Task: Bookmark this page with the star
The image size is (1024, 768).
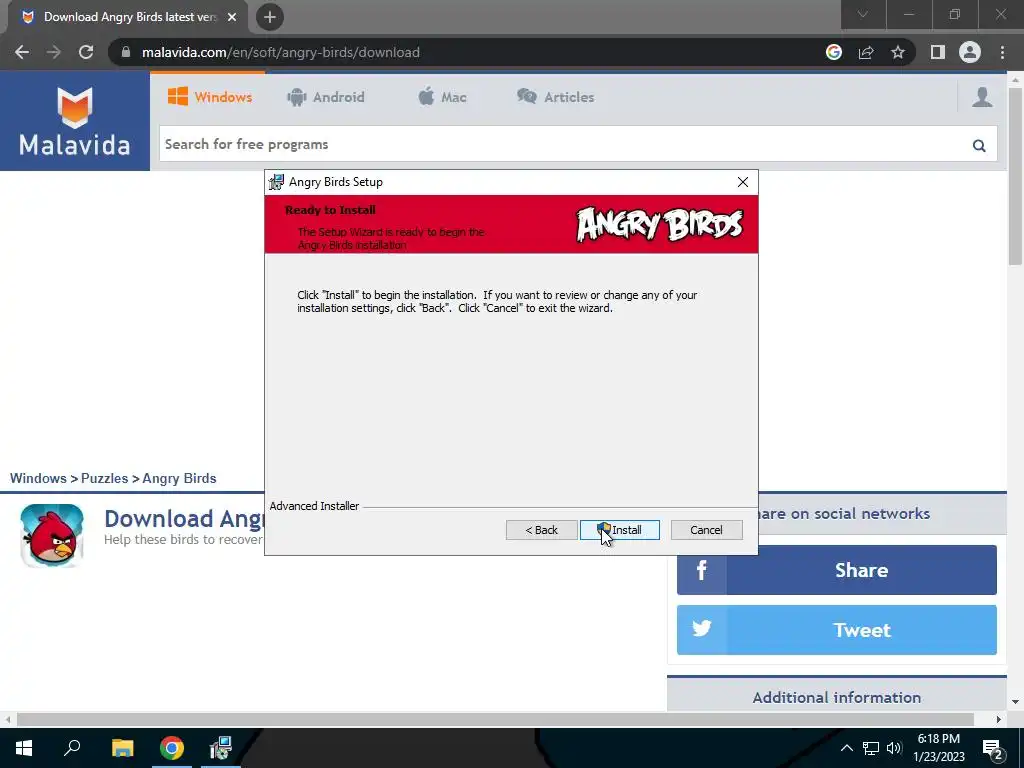Action: coord(898,52)
